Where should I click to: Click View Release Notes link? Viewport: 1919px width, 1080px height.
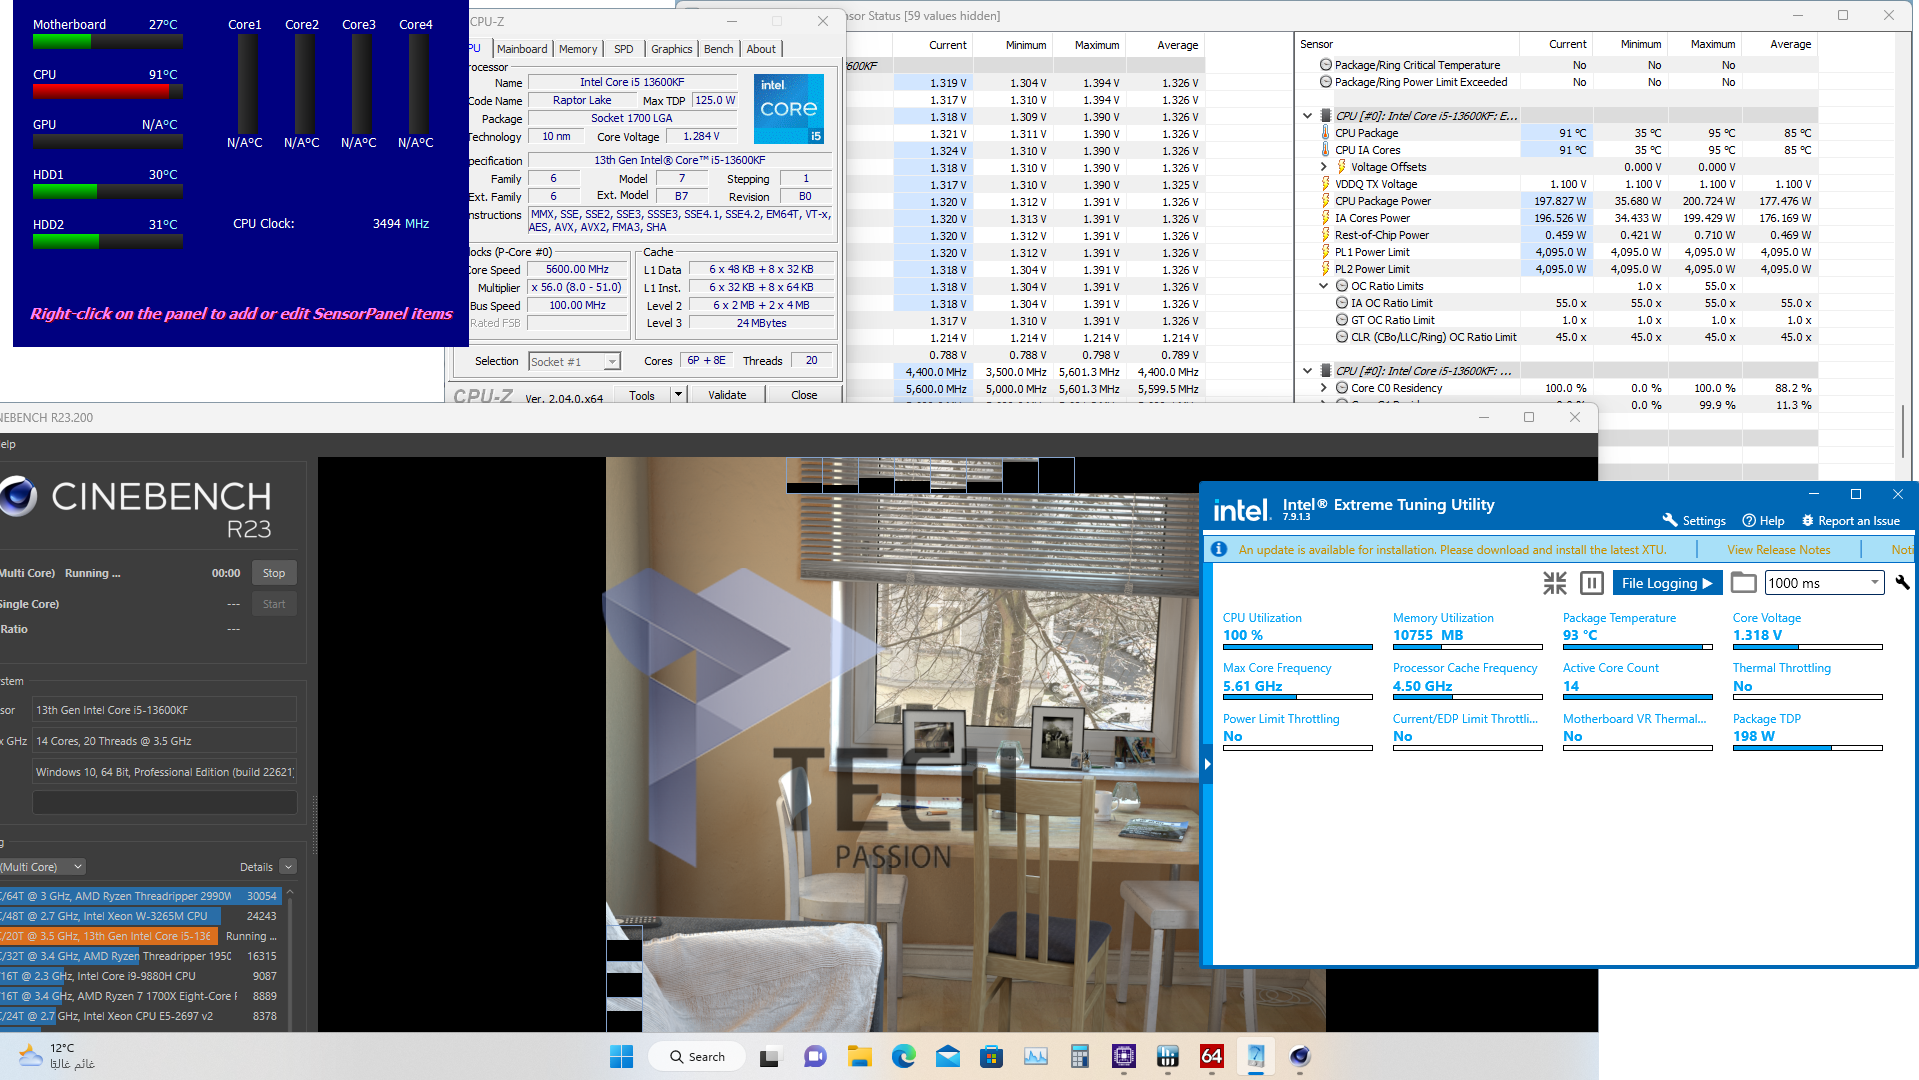tap(1778, 550)
